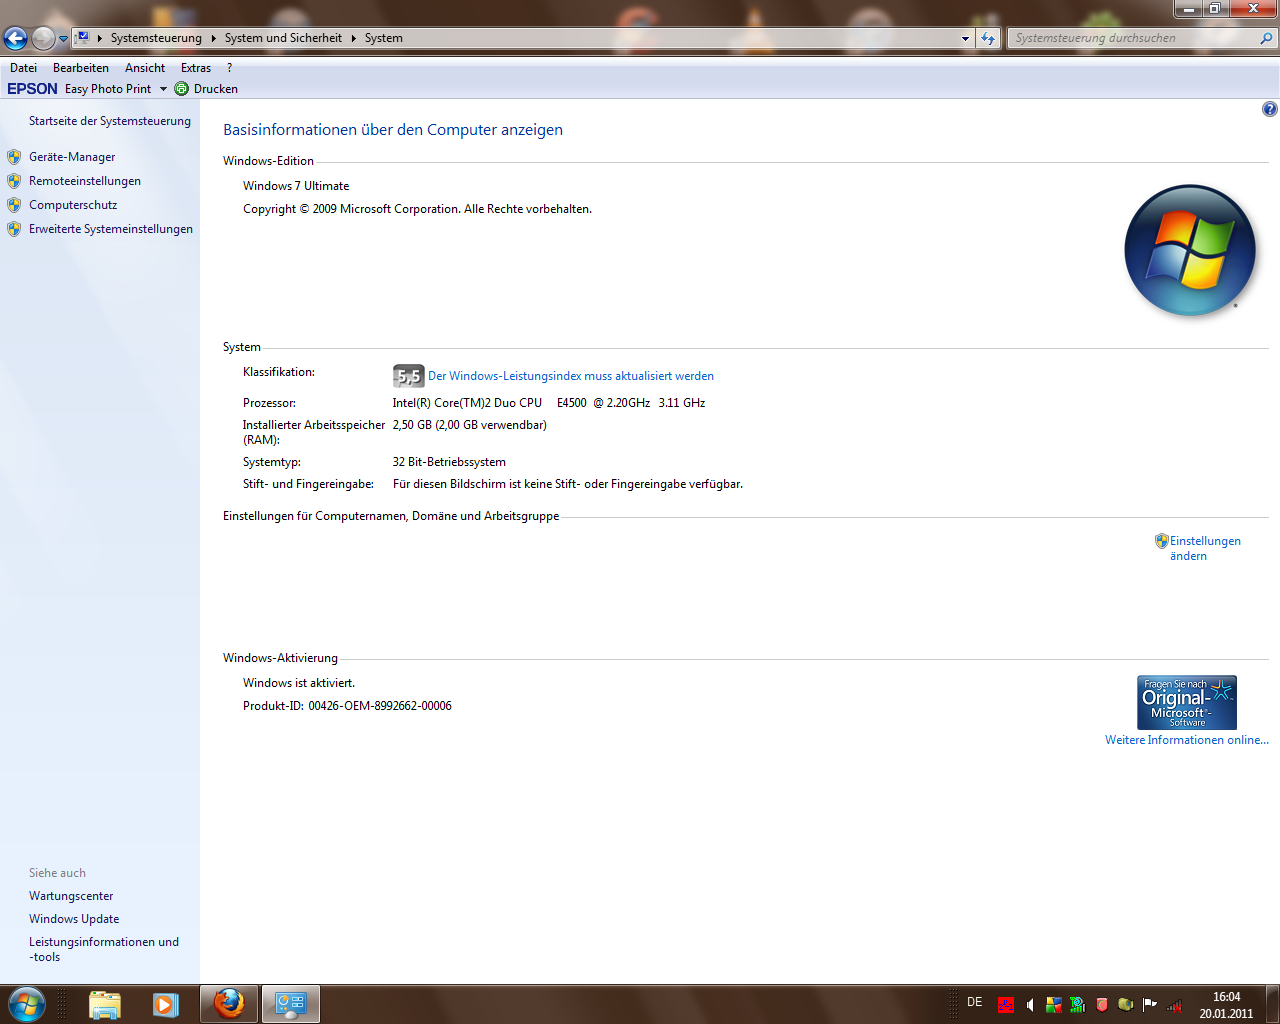Expand arrow after Systemsteuerung breadcrumb

click(213, 38)
